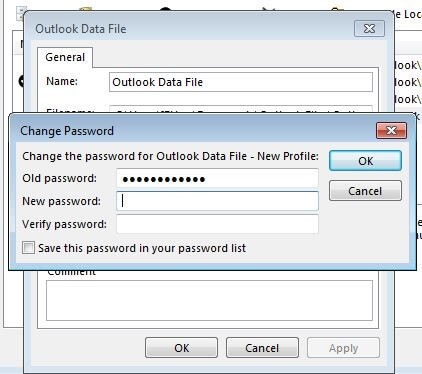Image resolution: width=422 pixels, height=374 pixels.
Task: Click OK at bottom of Outlook Data File dialog
Action: click(x=181, y=348)
